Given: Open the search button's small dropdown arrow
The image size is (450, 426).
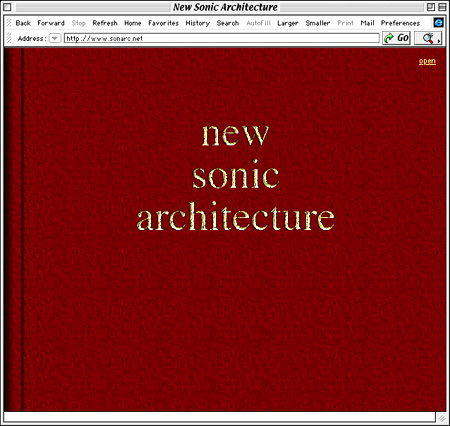Looking at the screenshot, I should click(x=439, y=41).
